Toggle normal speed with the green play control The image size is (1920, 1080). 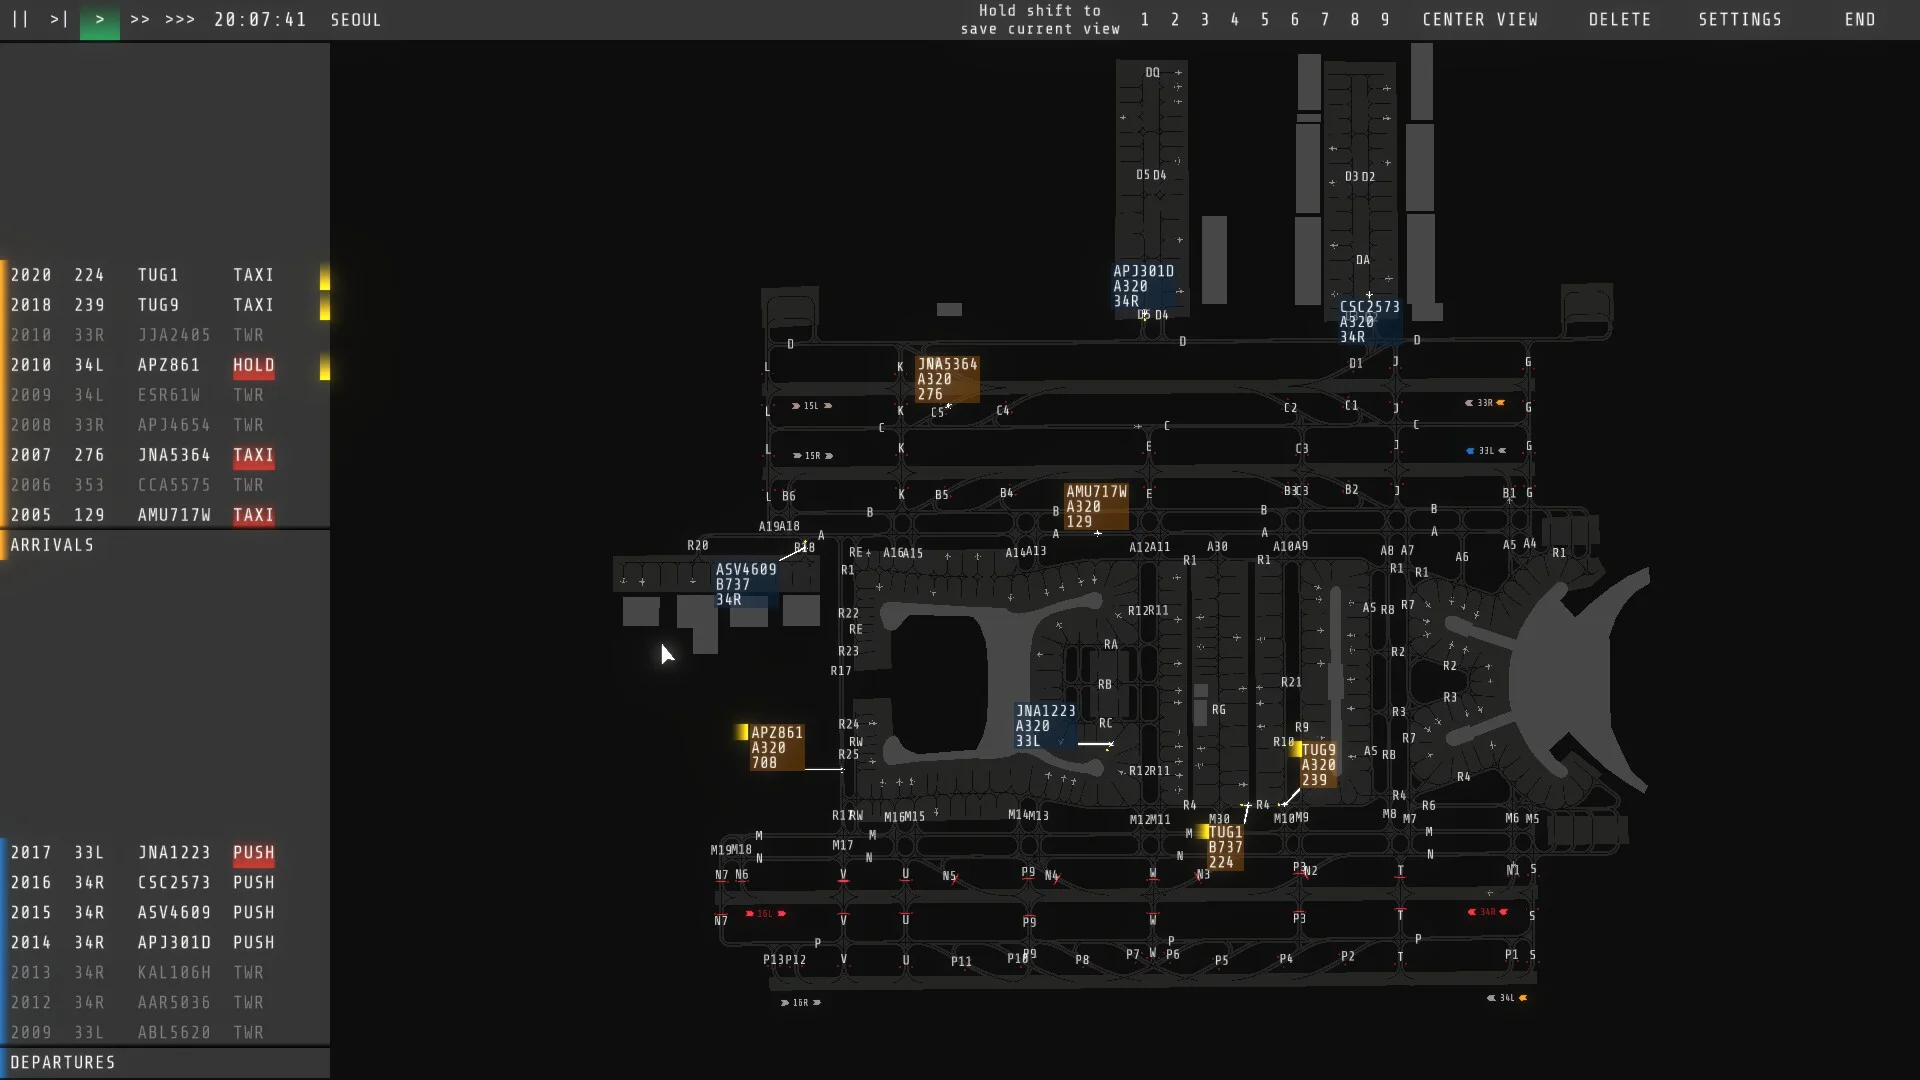tap(99, 19)
